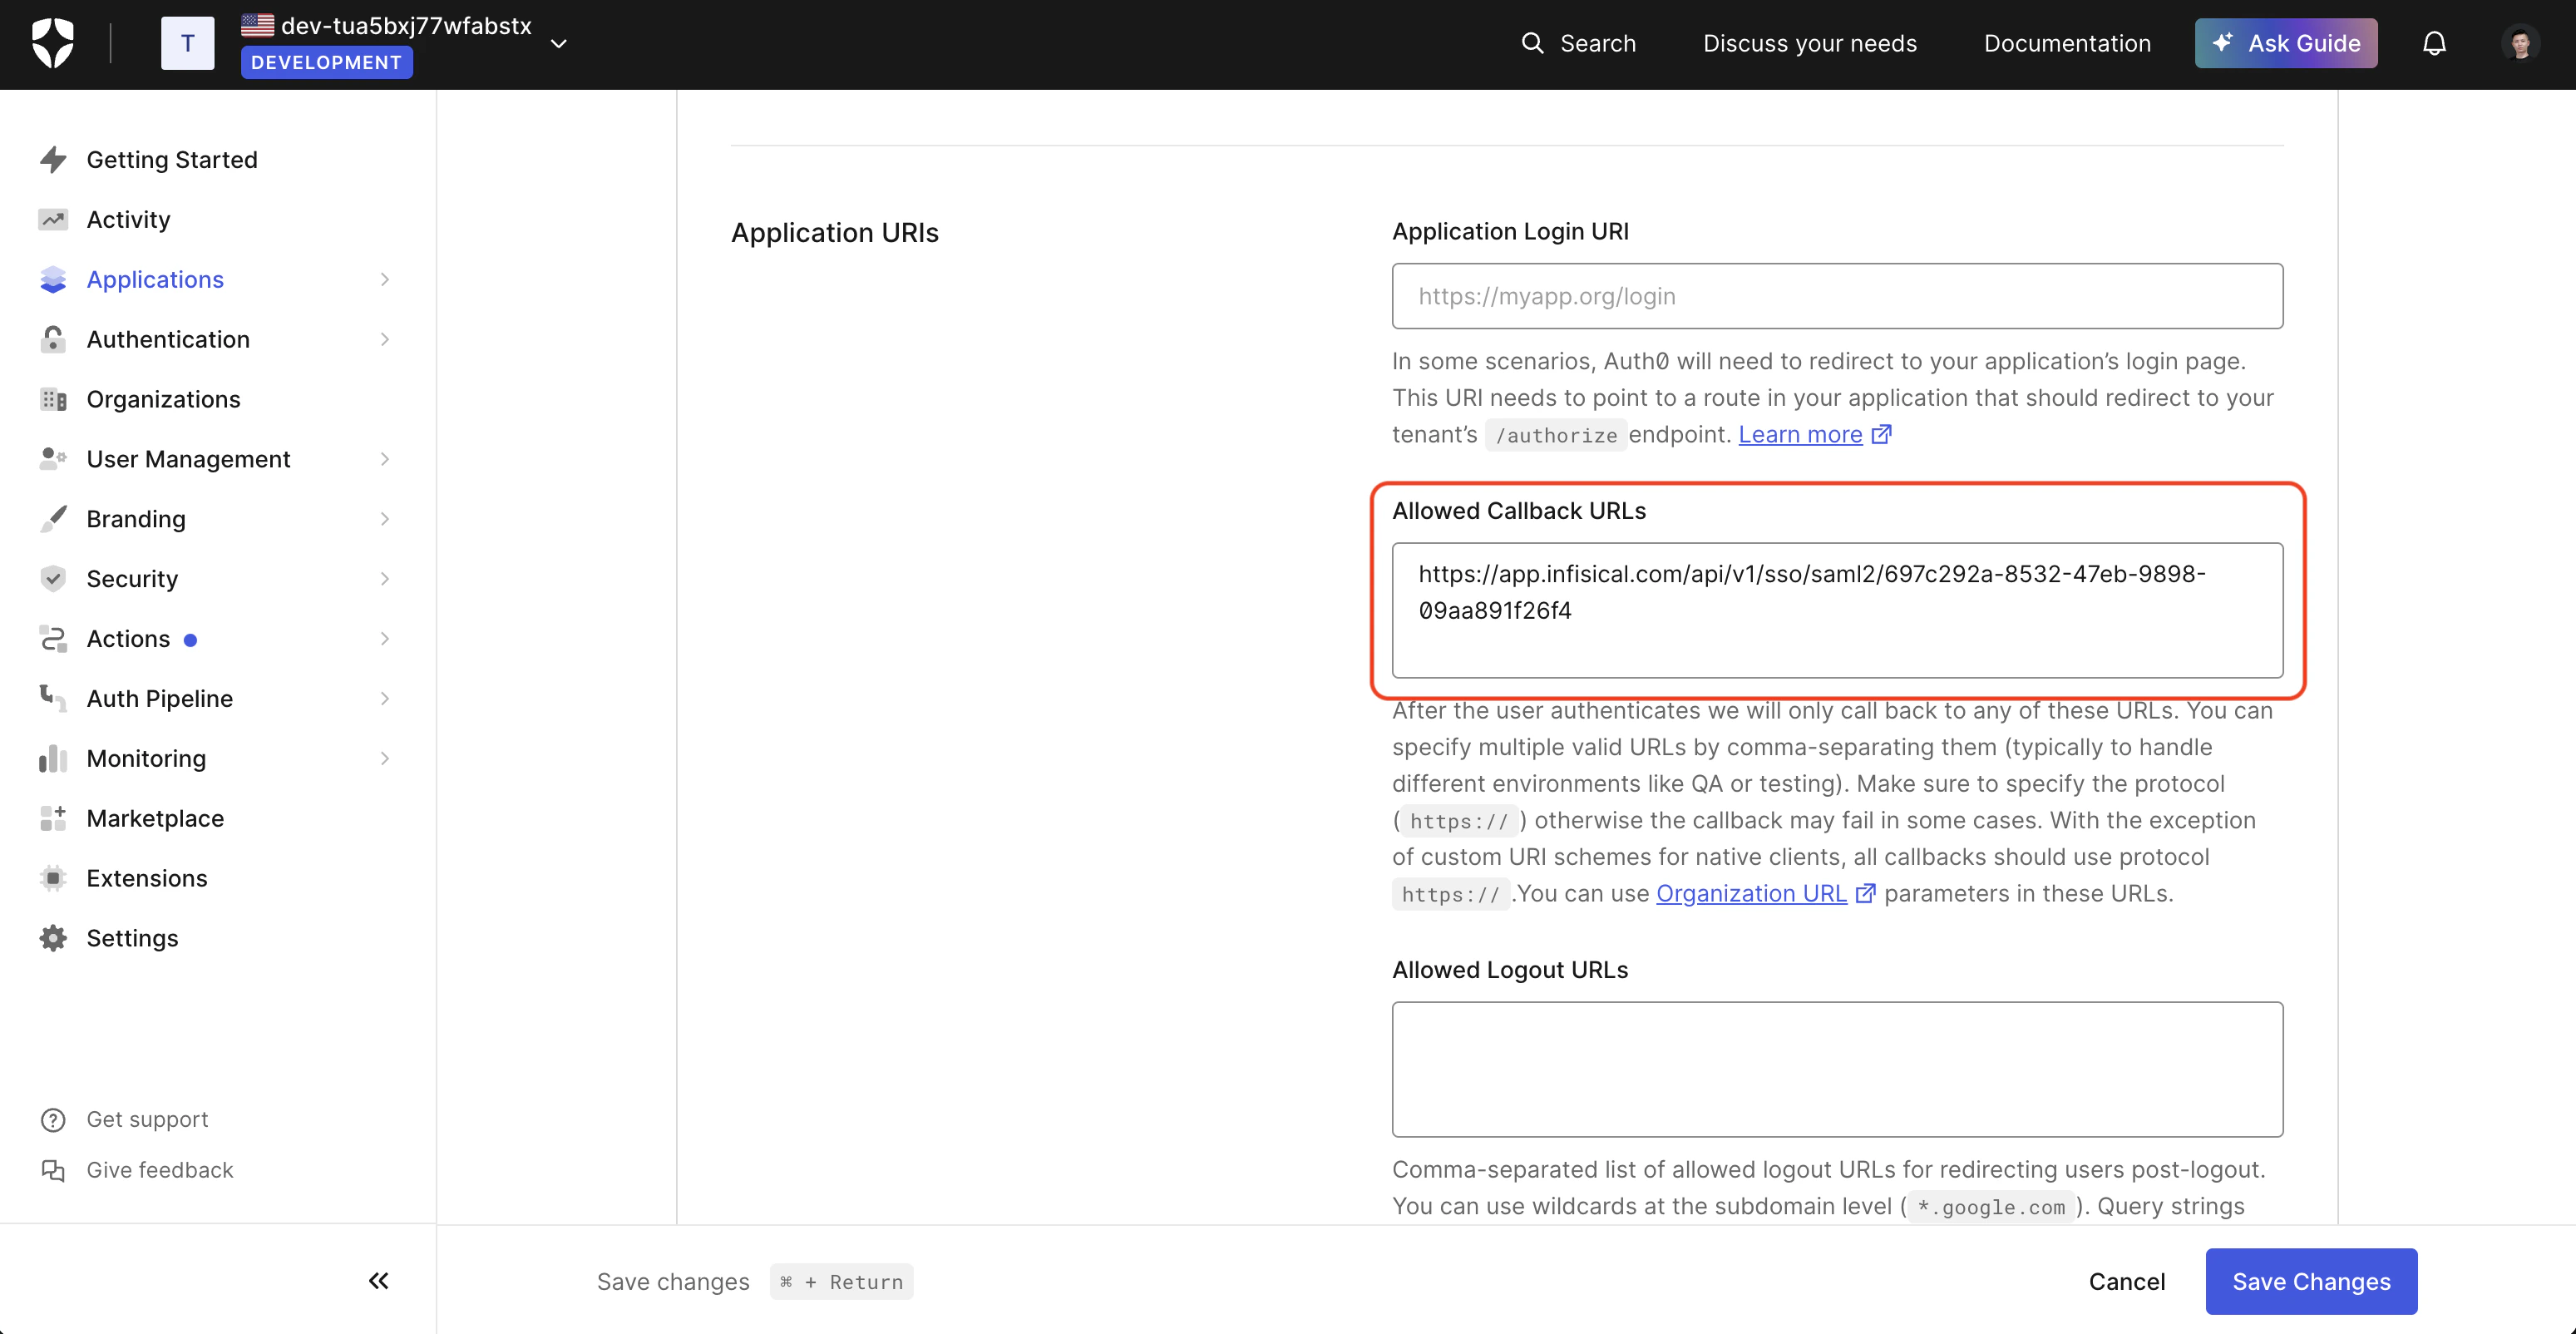Click the Activity chart icon
2576x1334 pixels.
tap(53, 219)
